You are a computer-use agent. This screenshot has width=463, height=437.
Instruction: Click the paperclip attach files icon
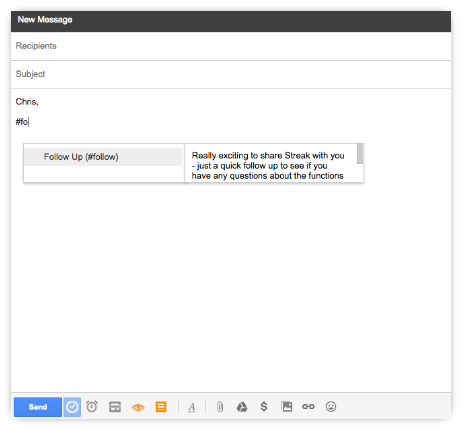coord(220,407)
